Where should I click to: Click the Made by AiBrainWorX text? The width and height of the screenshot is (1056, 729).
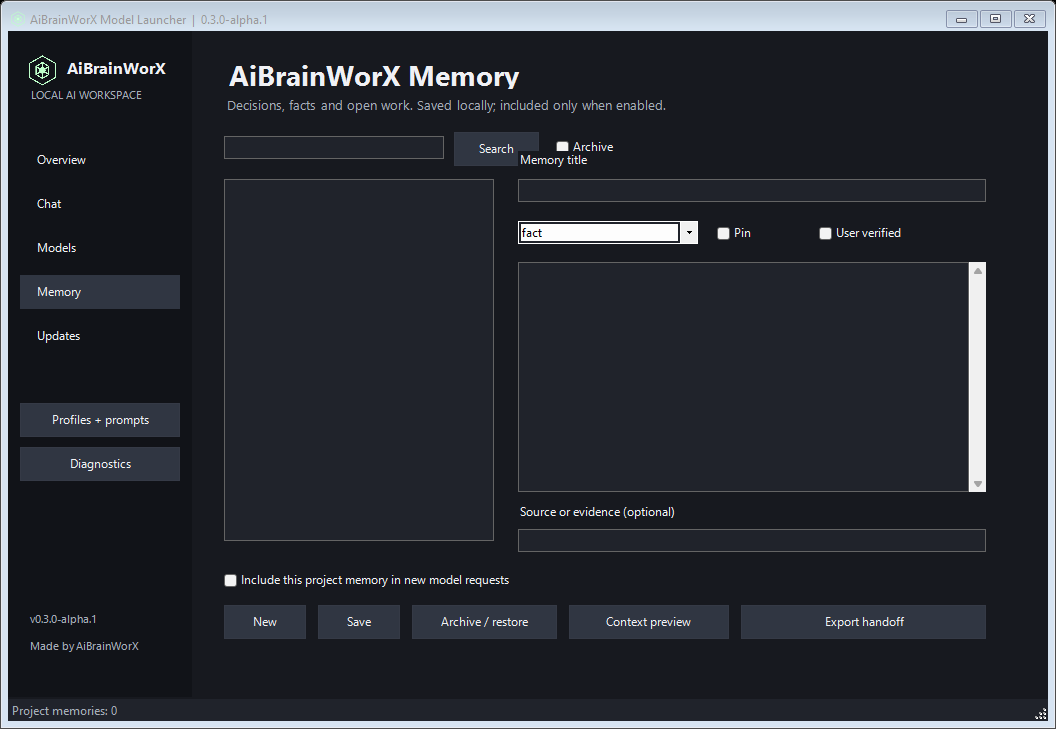(x=84, y=646)
